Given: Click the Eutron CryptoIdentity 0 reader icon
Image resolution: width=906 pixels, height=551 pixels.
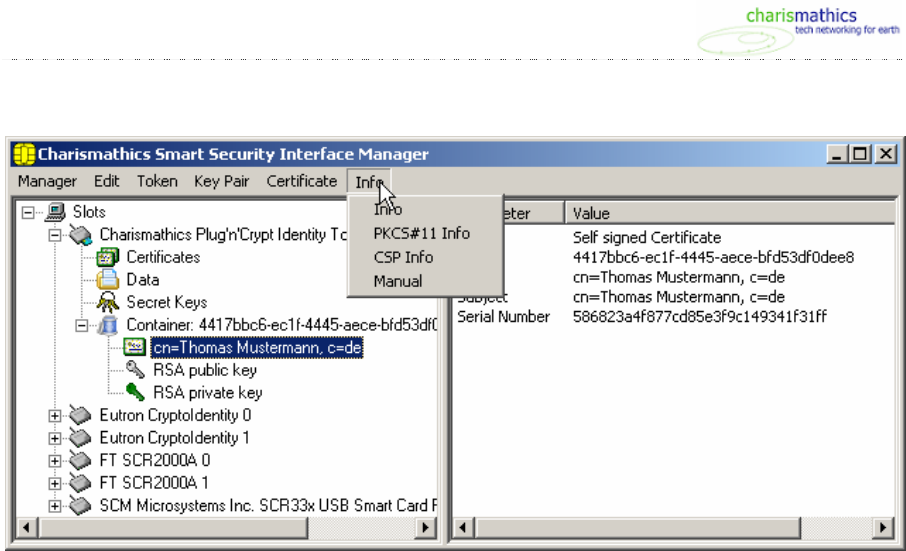Looking at the screenshot, I should coord(81,415).
